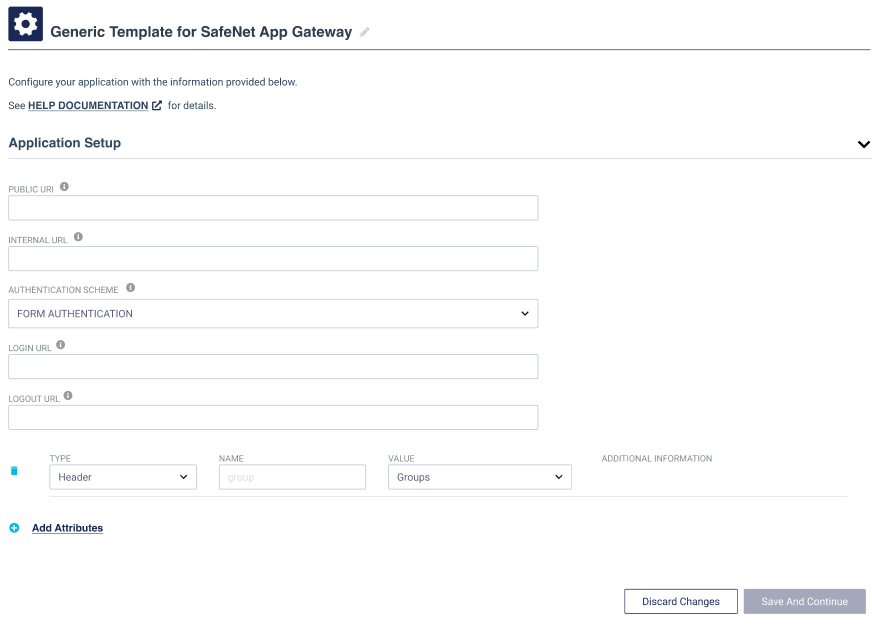Click the Logout URL info icon
This screenshot has height=626, width=872.
click(x=68, y=396)
